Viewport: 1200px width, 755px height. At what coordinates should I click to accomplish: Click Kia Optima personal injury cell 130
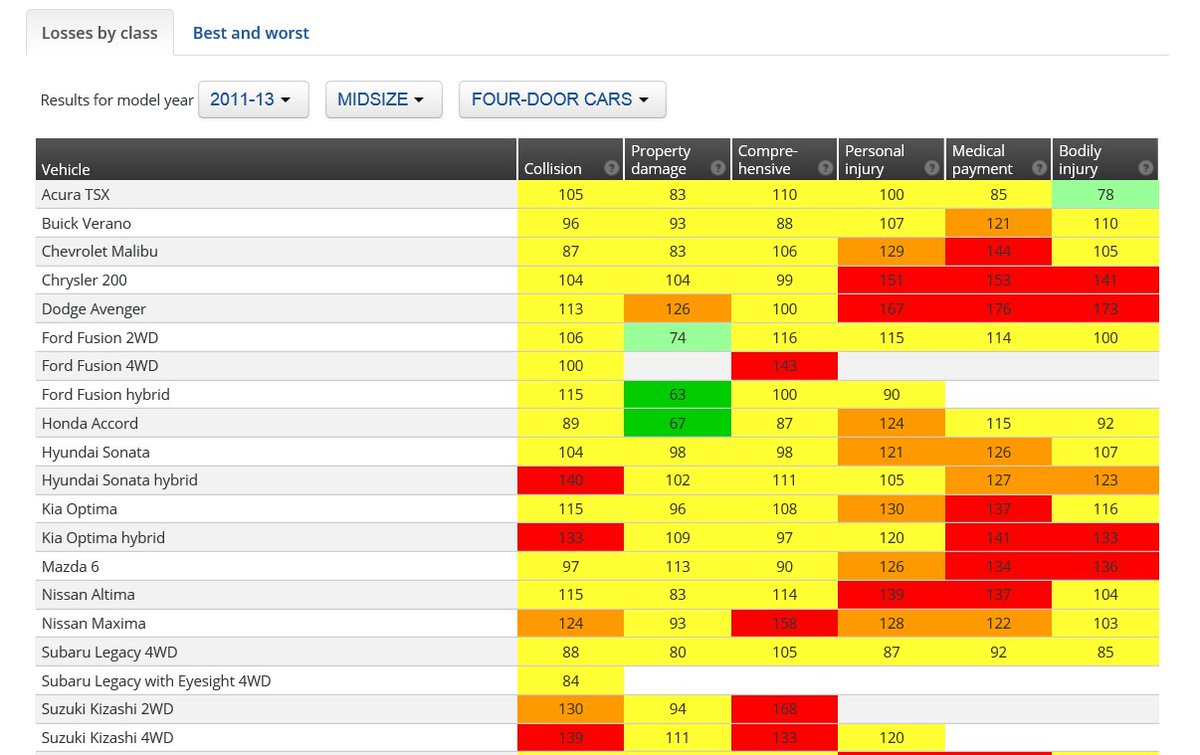pos(891,509)
